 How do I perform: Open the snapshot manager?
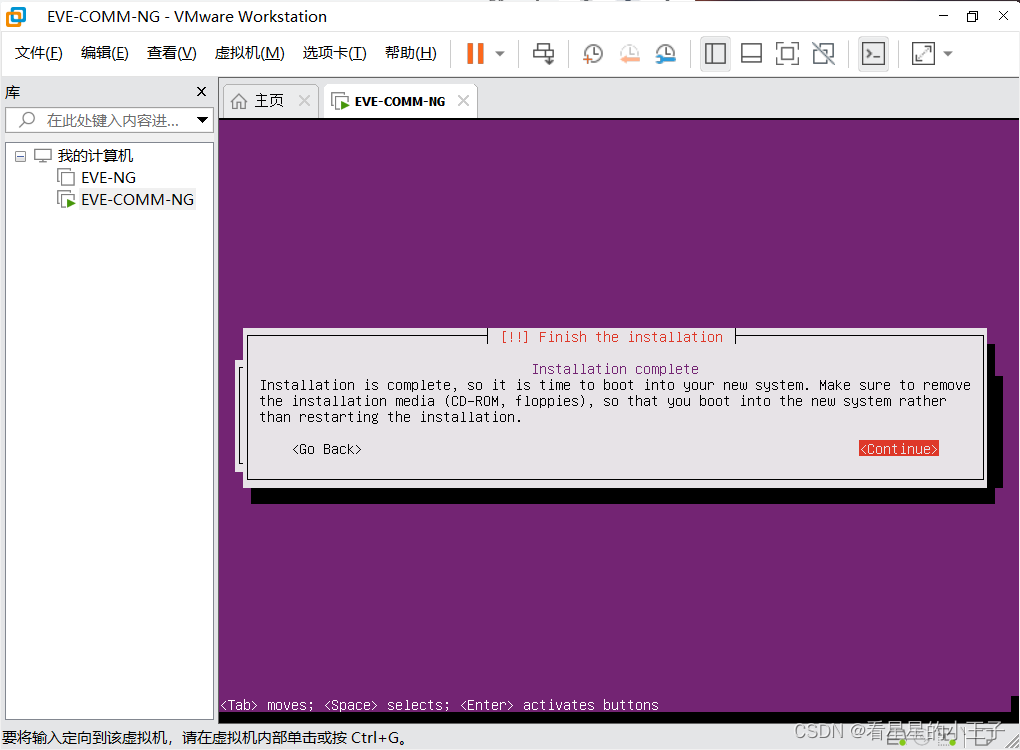coord(665,53)
